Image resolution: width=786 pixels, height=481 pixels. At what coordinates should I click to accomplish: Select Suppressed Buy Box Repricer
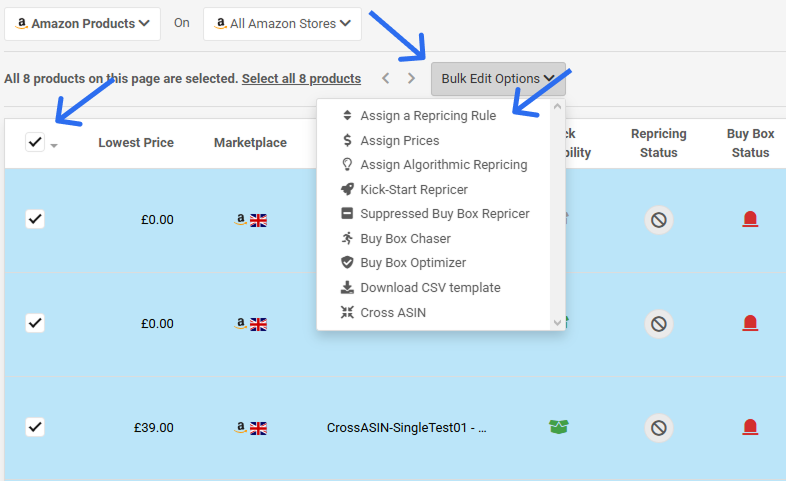pos(445,214)
